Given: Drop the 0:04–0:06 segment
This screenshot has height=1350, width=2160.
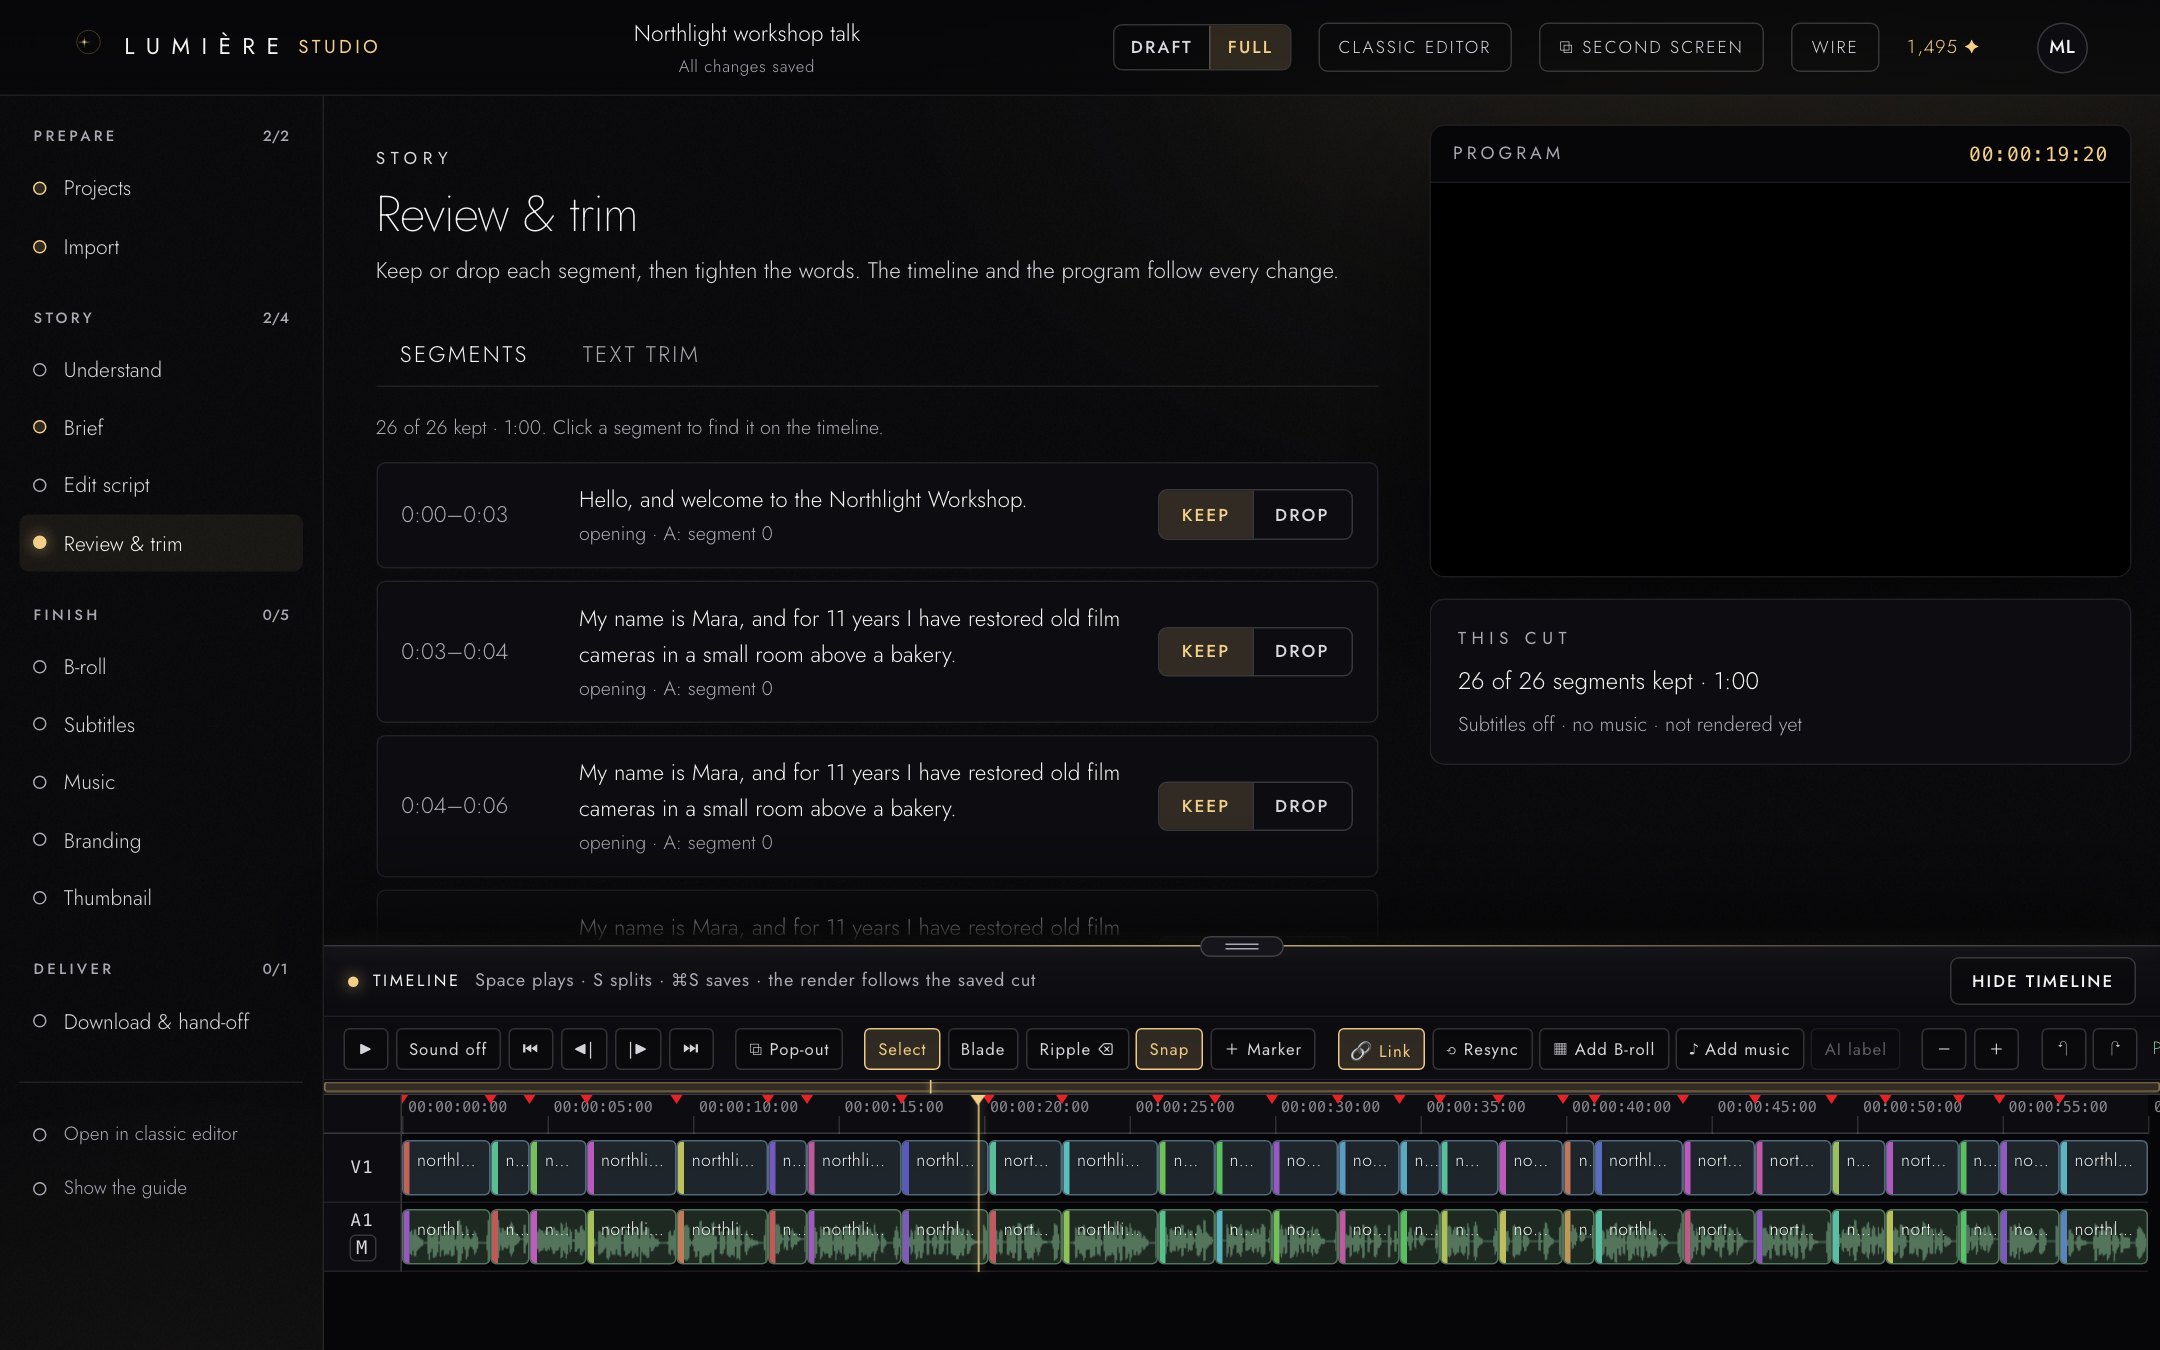Looking at the screenshot, I should click(1301, 806).
